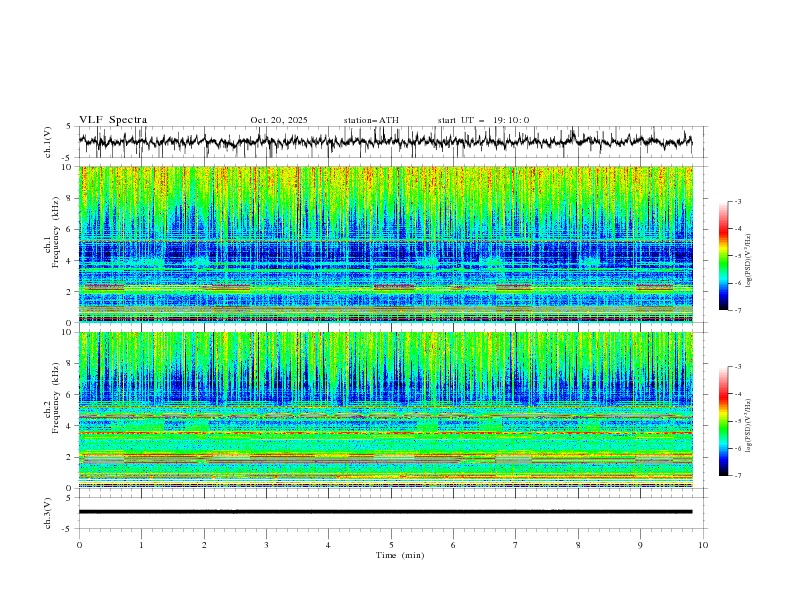Click the "2" kHz tick of ch.2 spectrogram

pos(70,457)
